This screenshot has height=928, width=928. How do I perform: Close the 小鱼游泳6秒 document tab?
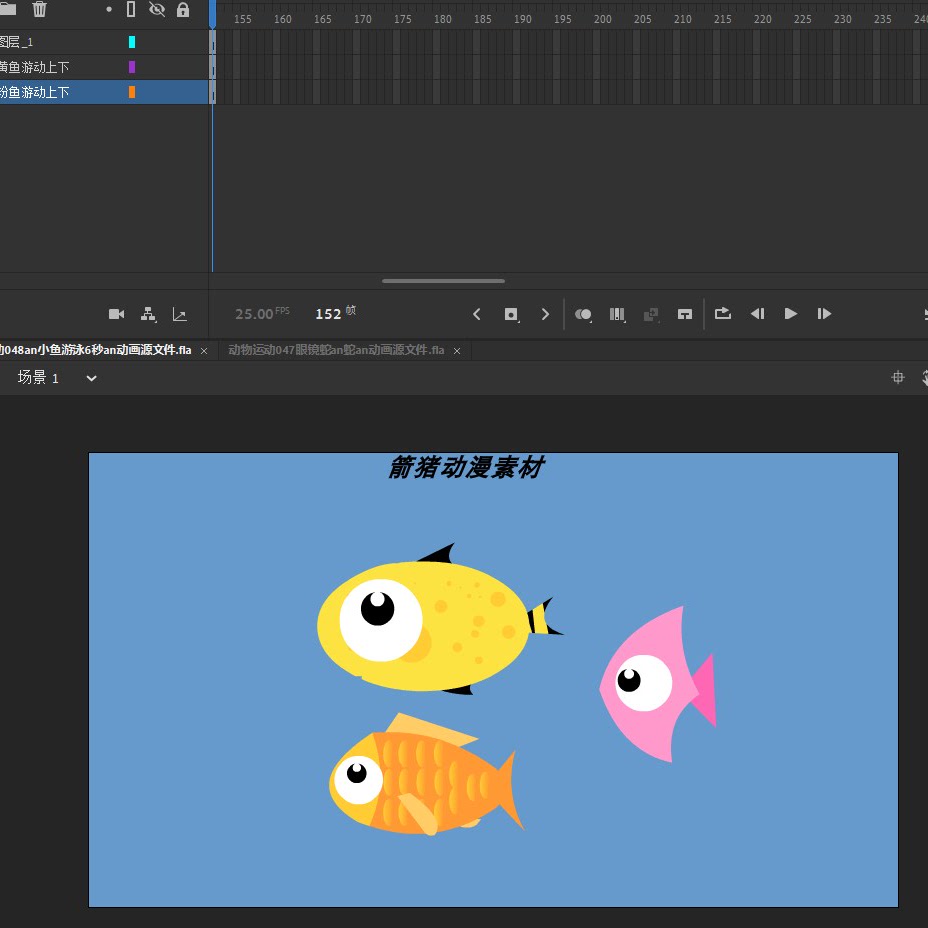pos(204,351)
